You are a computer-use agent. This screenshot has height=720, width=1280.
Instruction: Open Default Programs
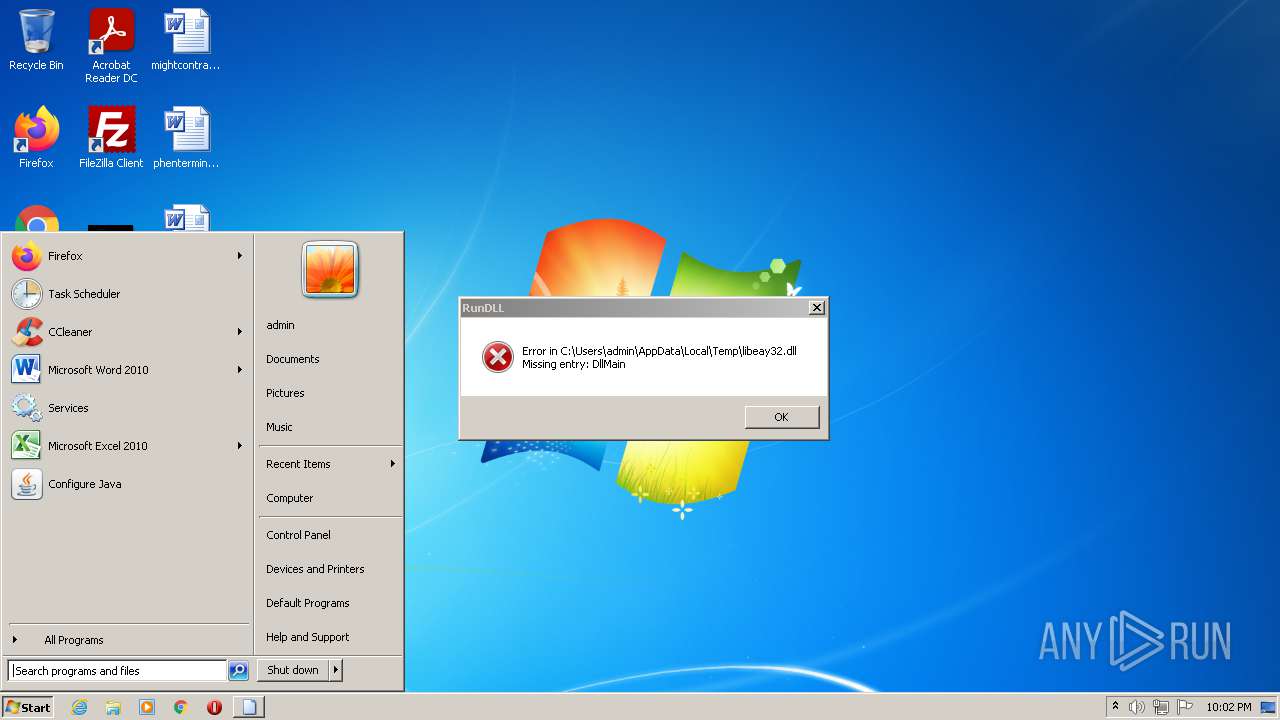[308, 603]
